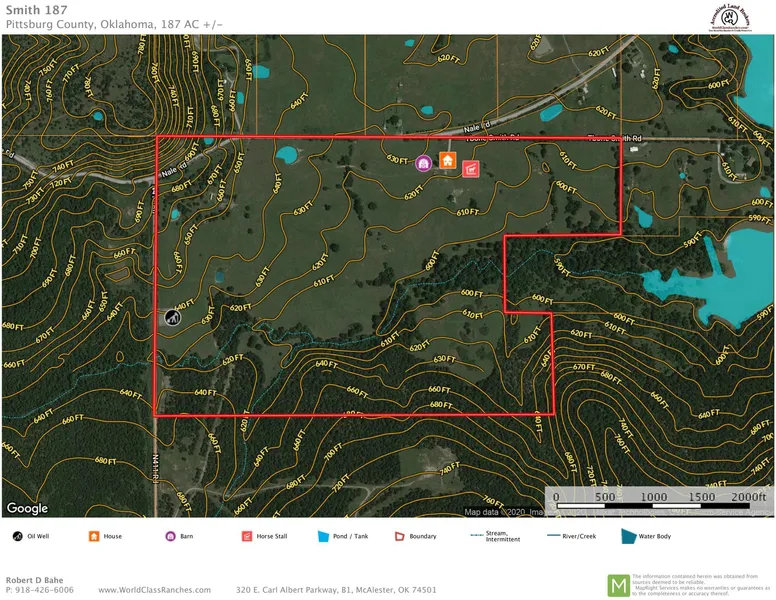Screen dimensions: 776x600
Task: Click the River/Creek legend entry
Action: (572, 536)
